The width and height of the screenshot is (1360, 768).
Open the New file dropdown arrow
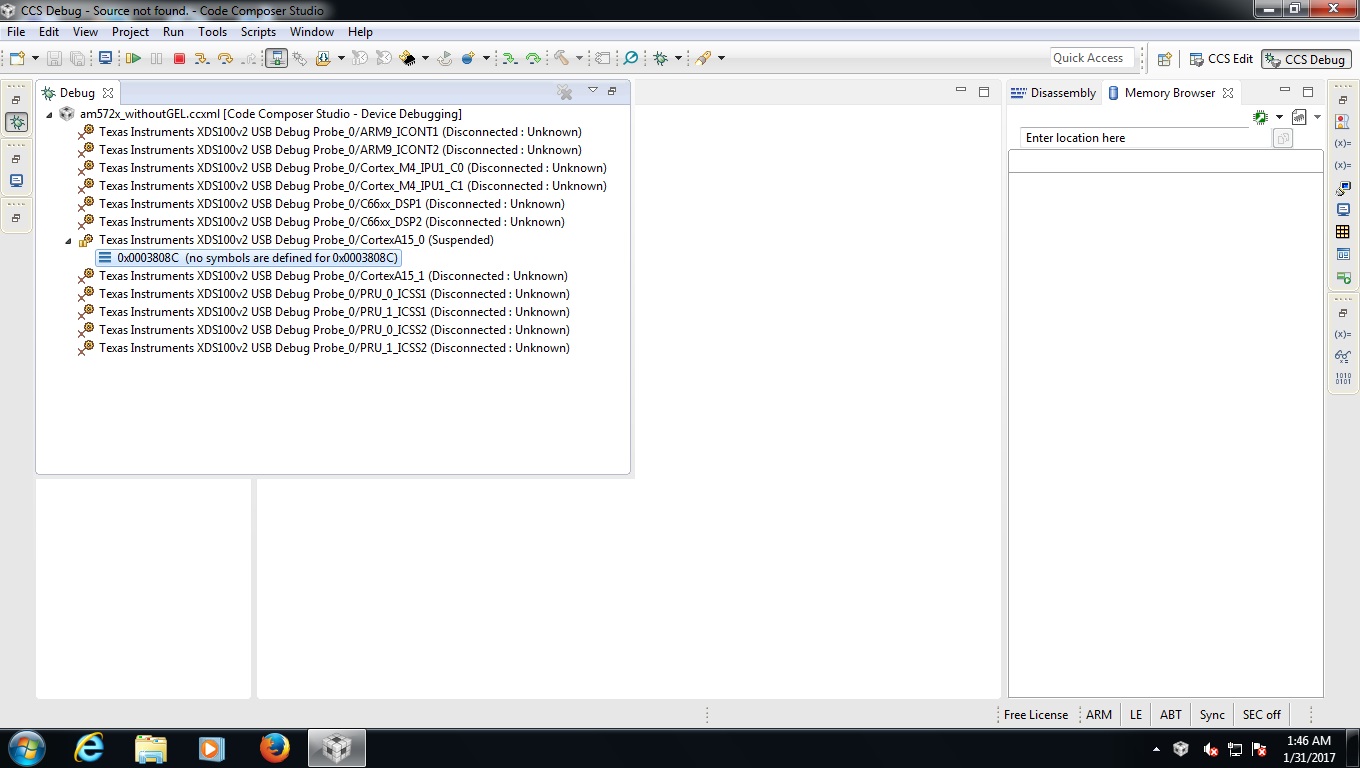(x=35, y=58)
